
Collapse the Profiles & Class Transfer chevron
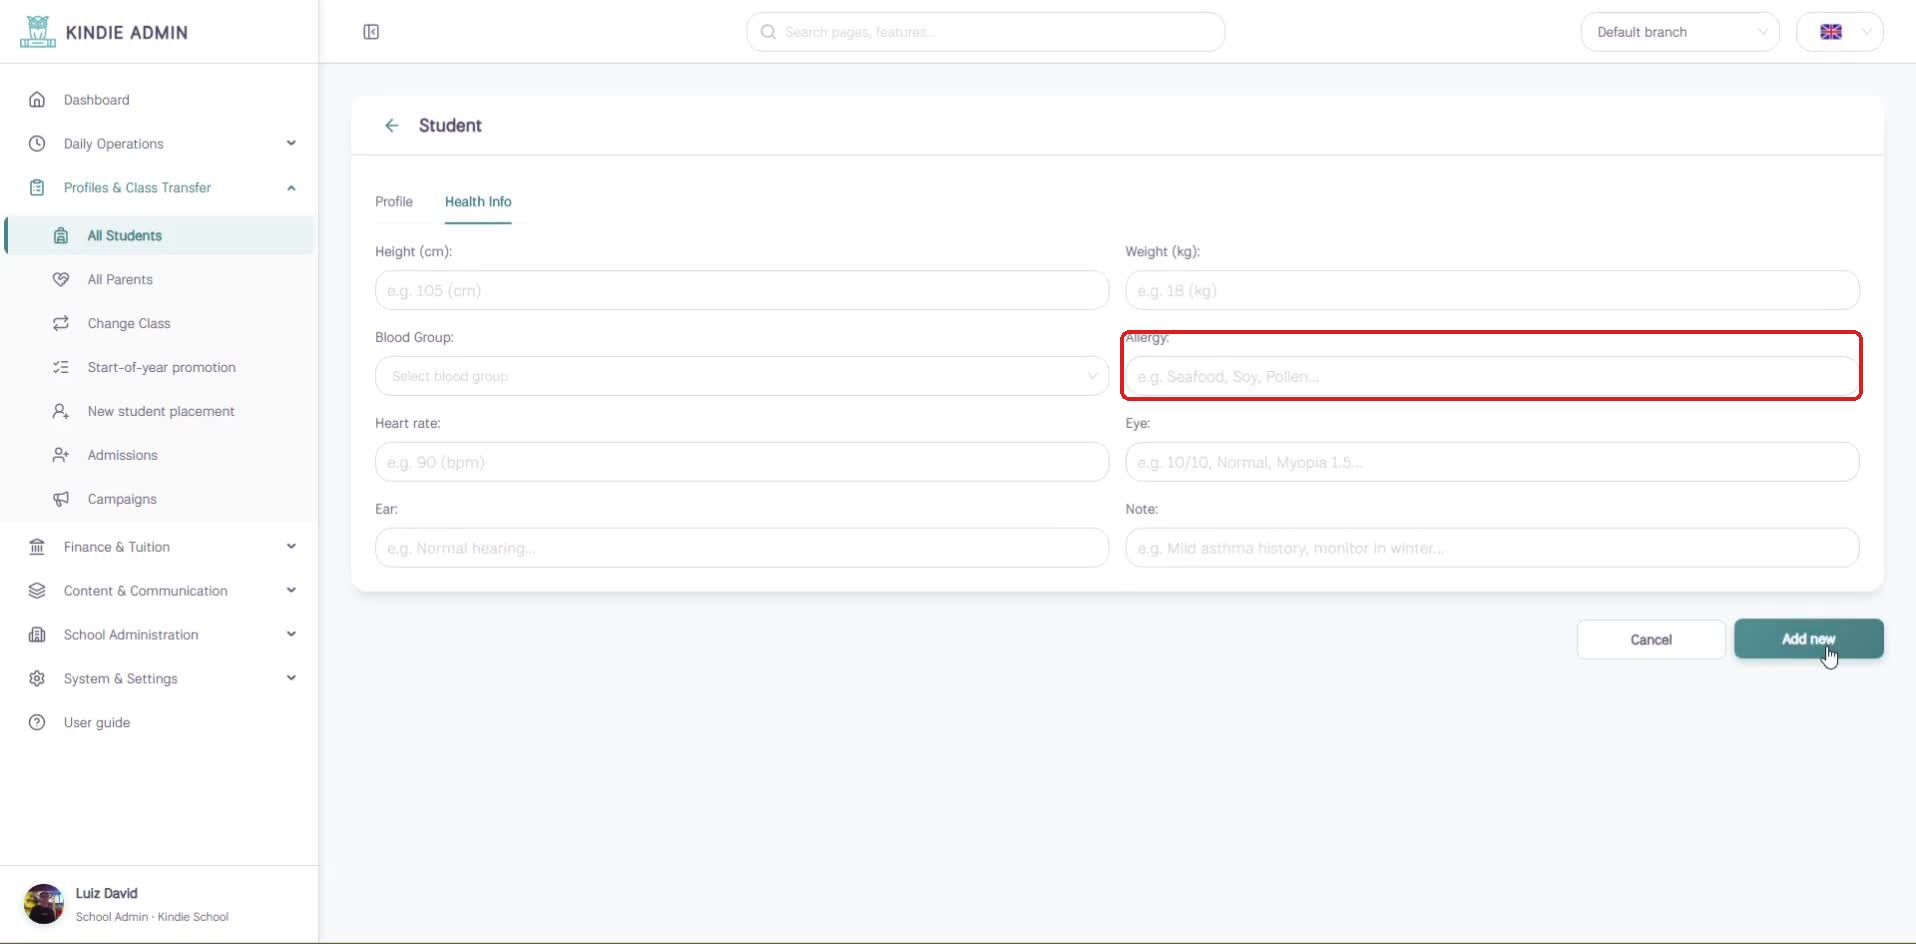click(x=291, y=188)
